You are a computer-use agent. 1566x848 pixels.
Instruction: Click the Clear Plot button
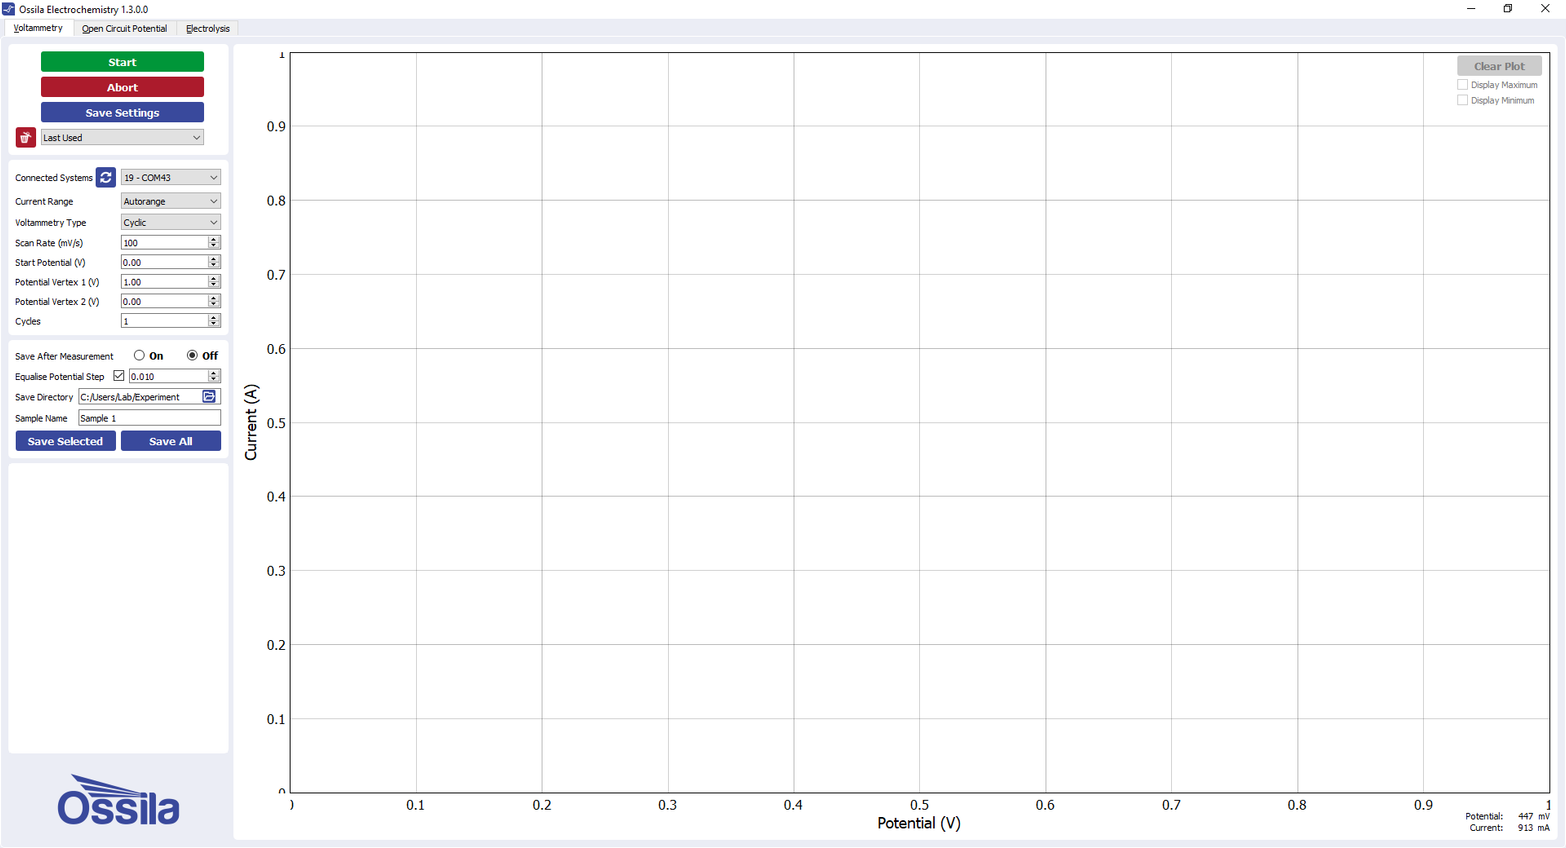click(1499, 66)
